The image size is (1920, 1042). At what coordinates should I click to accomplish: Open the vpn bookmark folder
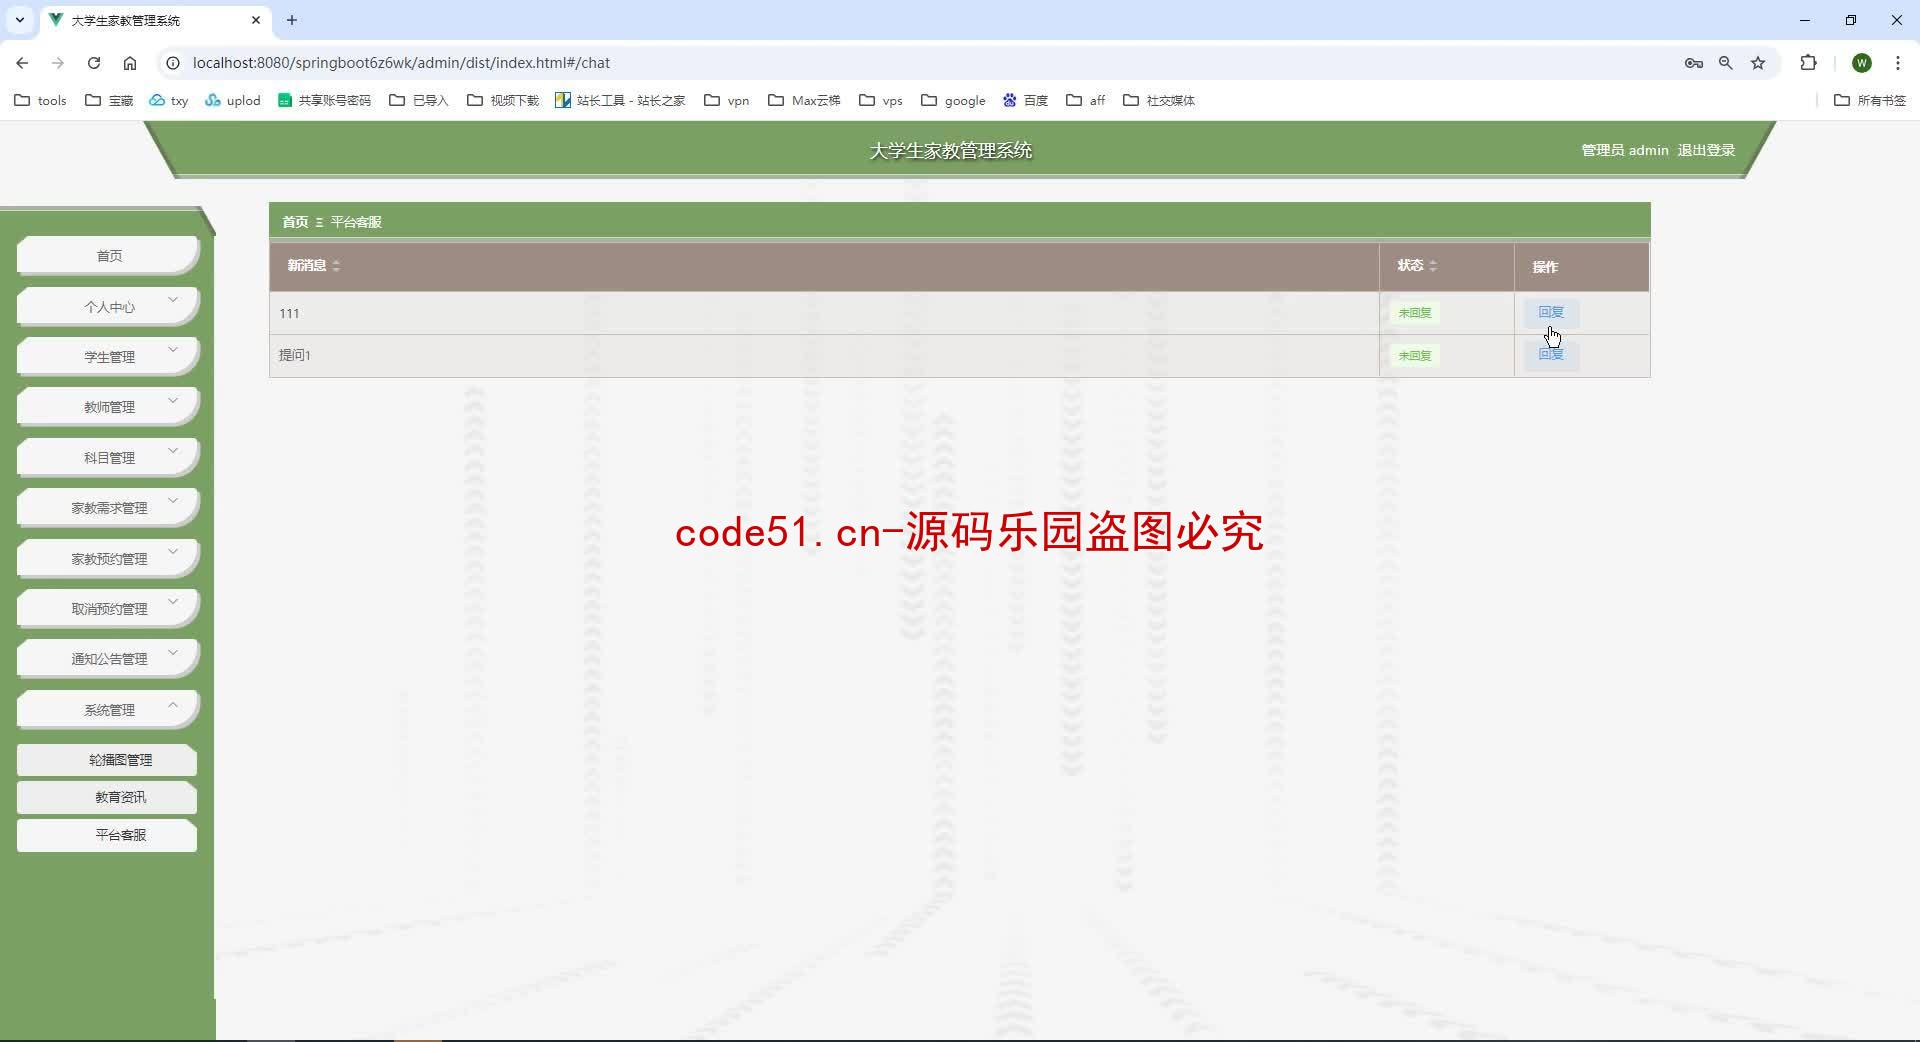tap(727, 100)
